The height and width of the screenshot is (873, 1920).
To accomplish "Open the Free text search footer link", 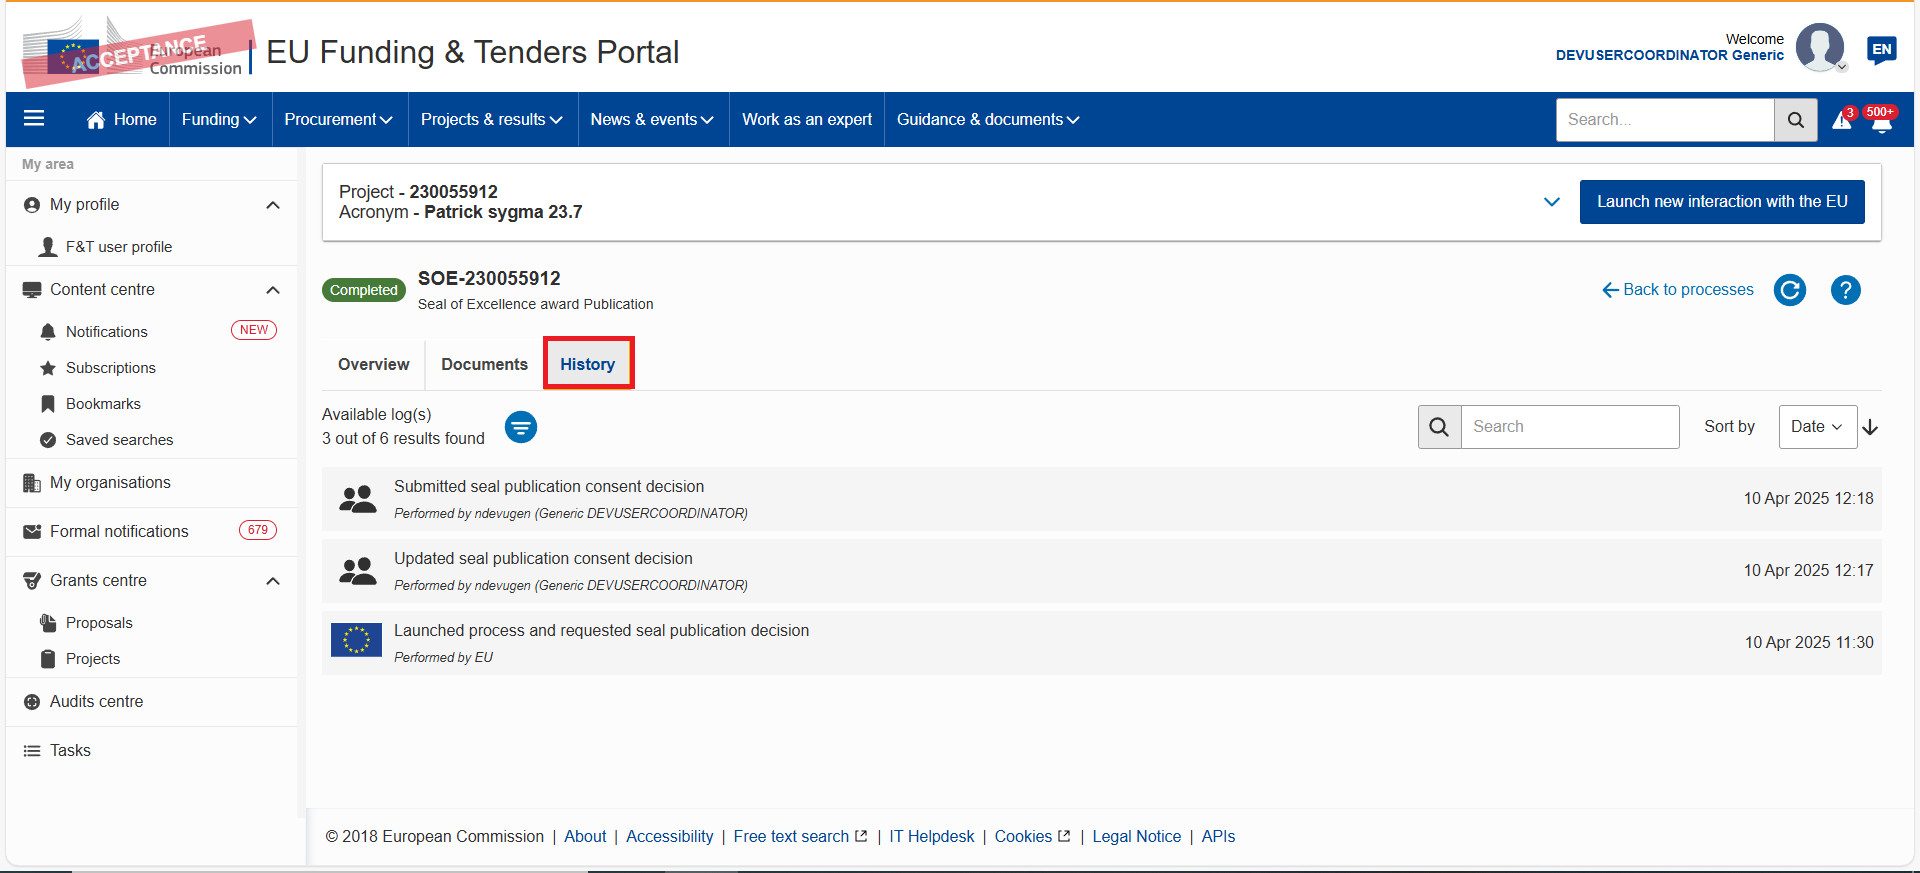I will coord(800,837).
